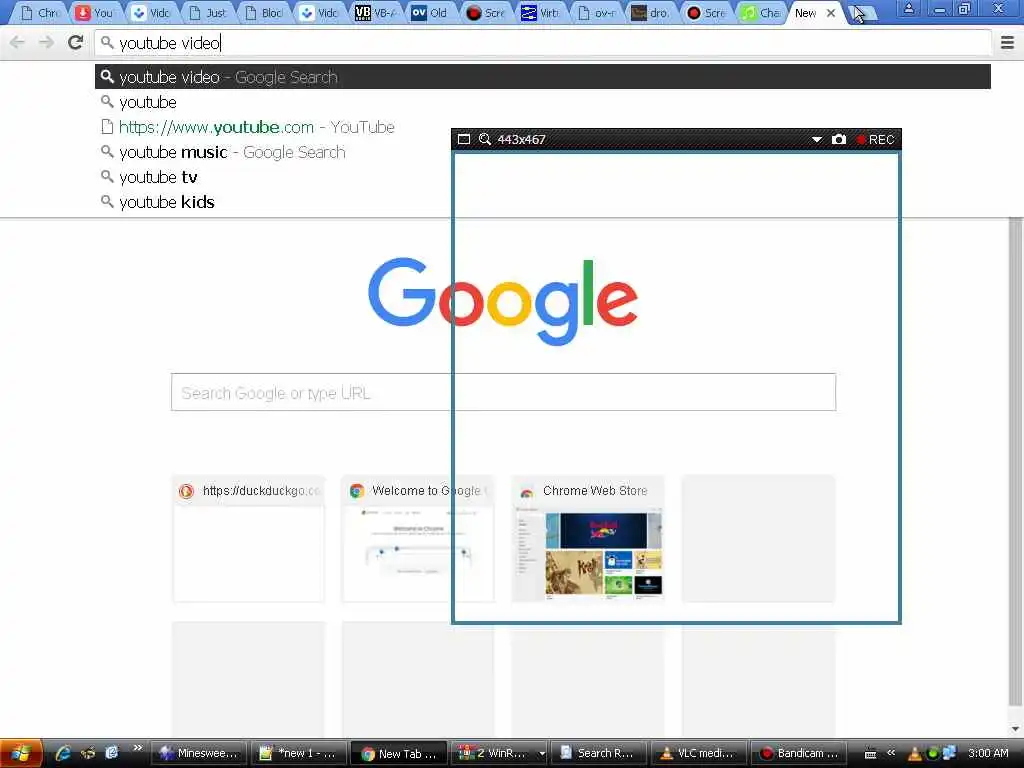Expand hidden system tray icons chevron
Screen dimensions: 1024x768
click(x=891, y=753)
